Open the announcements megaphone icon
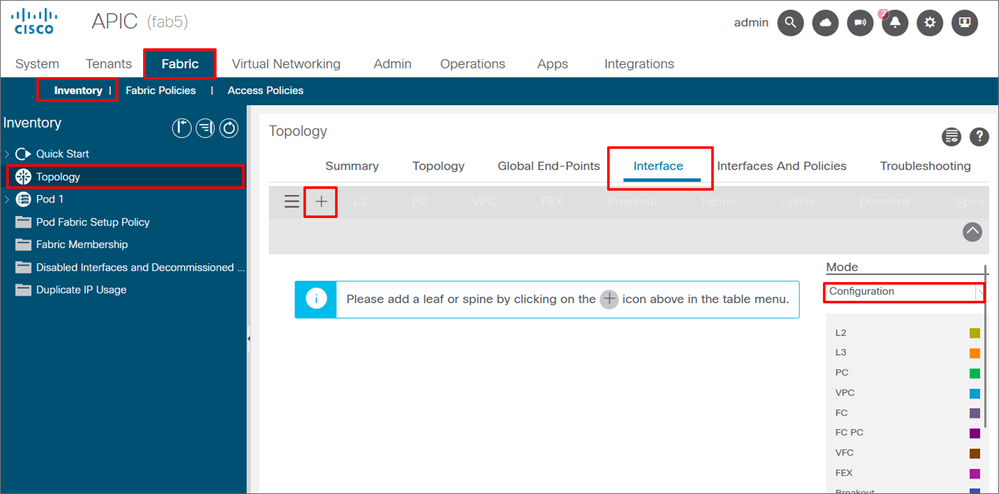The height and width of the screenshot is (494, 999). (860, 23)
